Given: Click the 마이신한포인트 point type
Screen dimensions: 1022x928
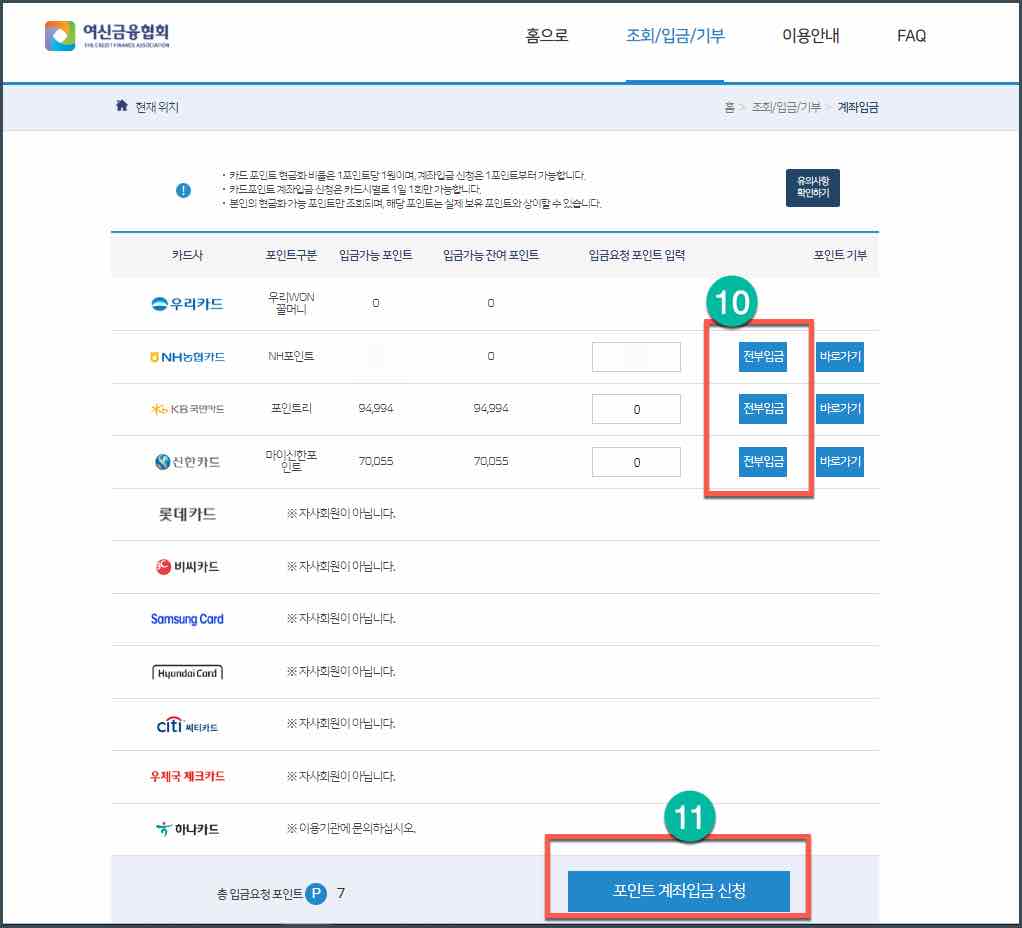Looking at the screenshot, I should [291, 461].
